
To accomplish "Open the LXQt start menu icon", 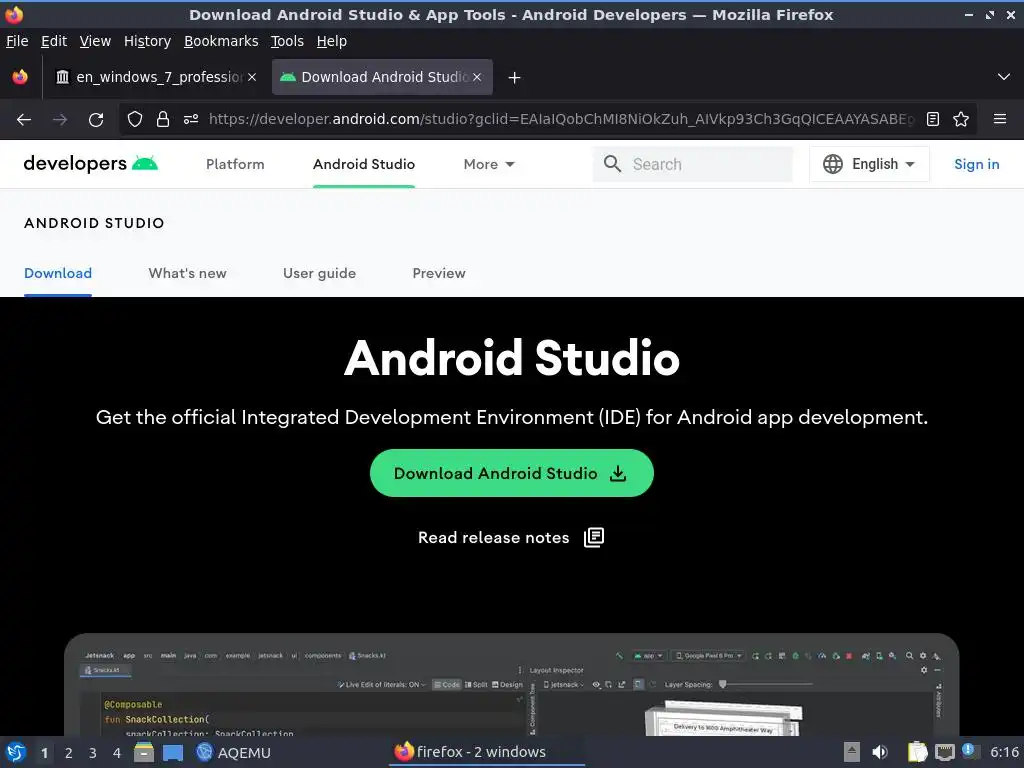I will [16, 752].
